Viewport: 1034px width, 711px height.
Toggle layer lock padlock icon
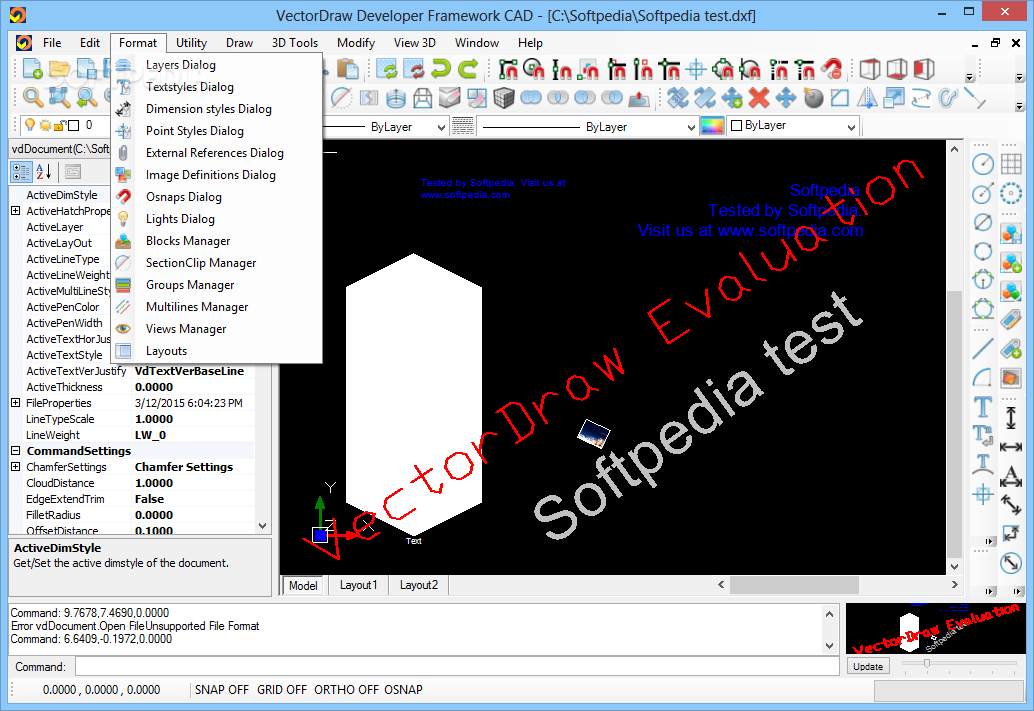coord(59,125)
